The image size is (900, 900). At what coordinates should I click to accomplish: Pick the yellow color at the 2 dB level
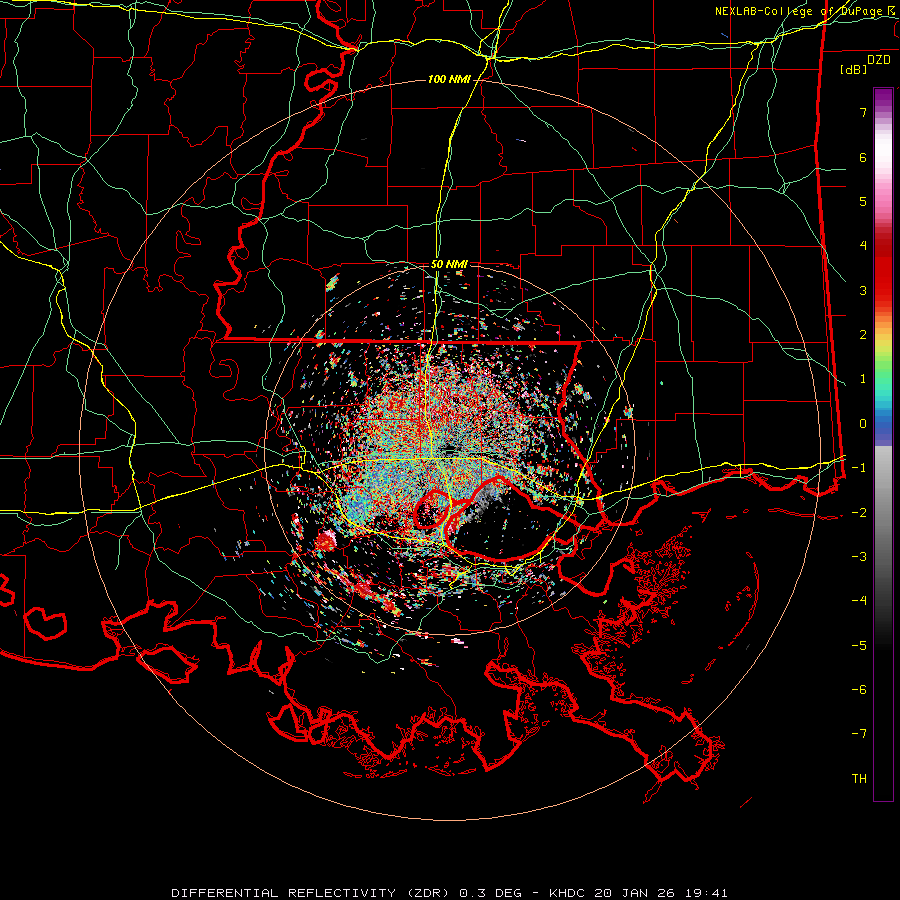883,335
